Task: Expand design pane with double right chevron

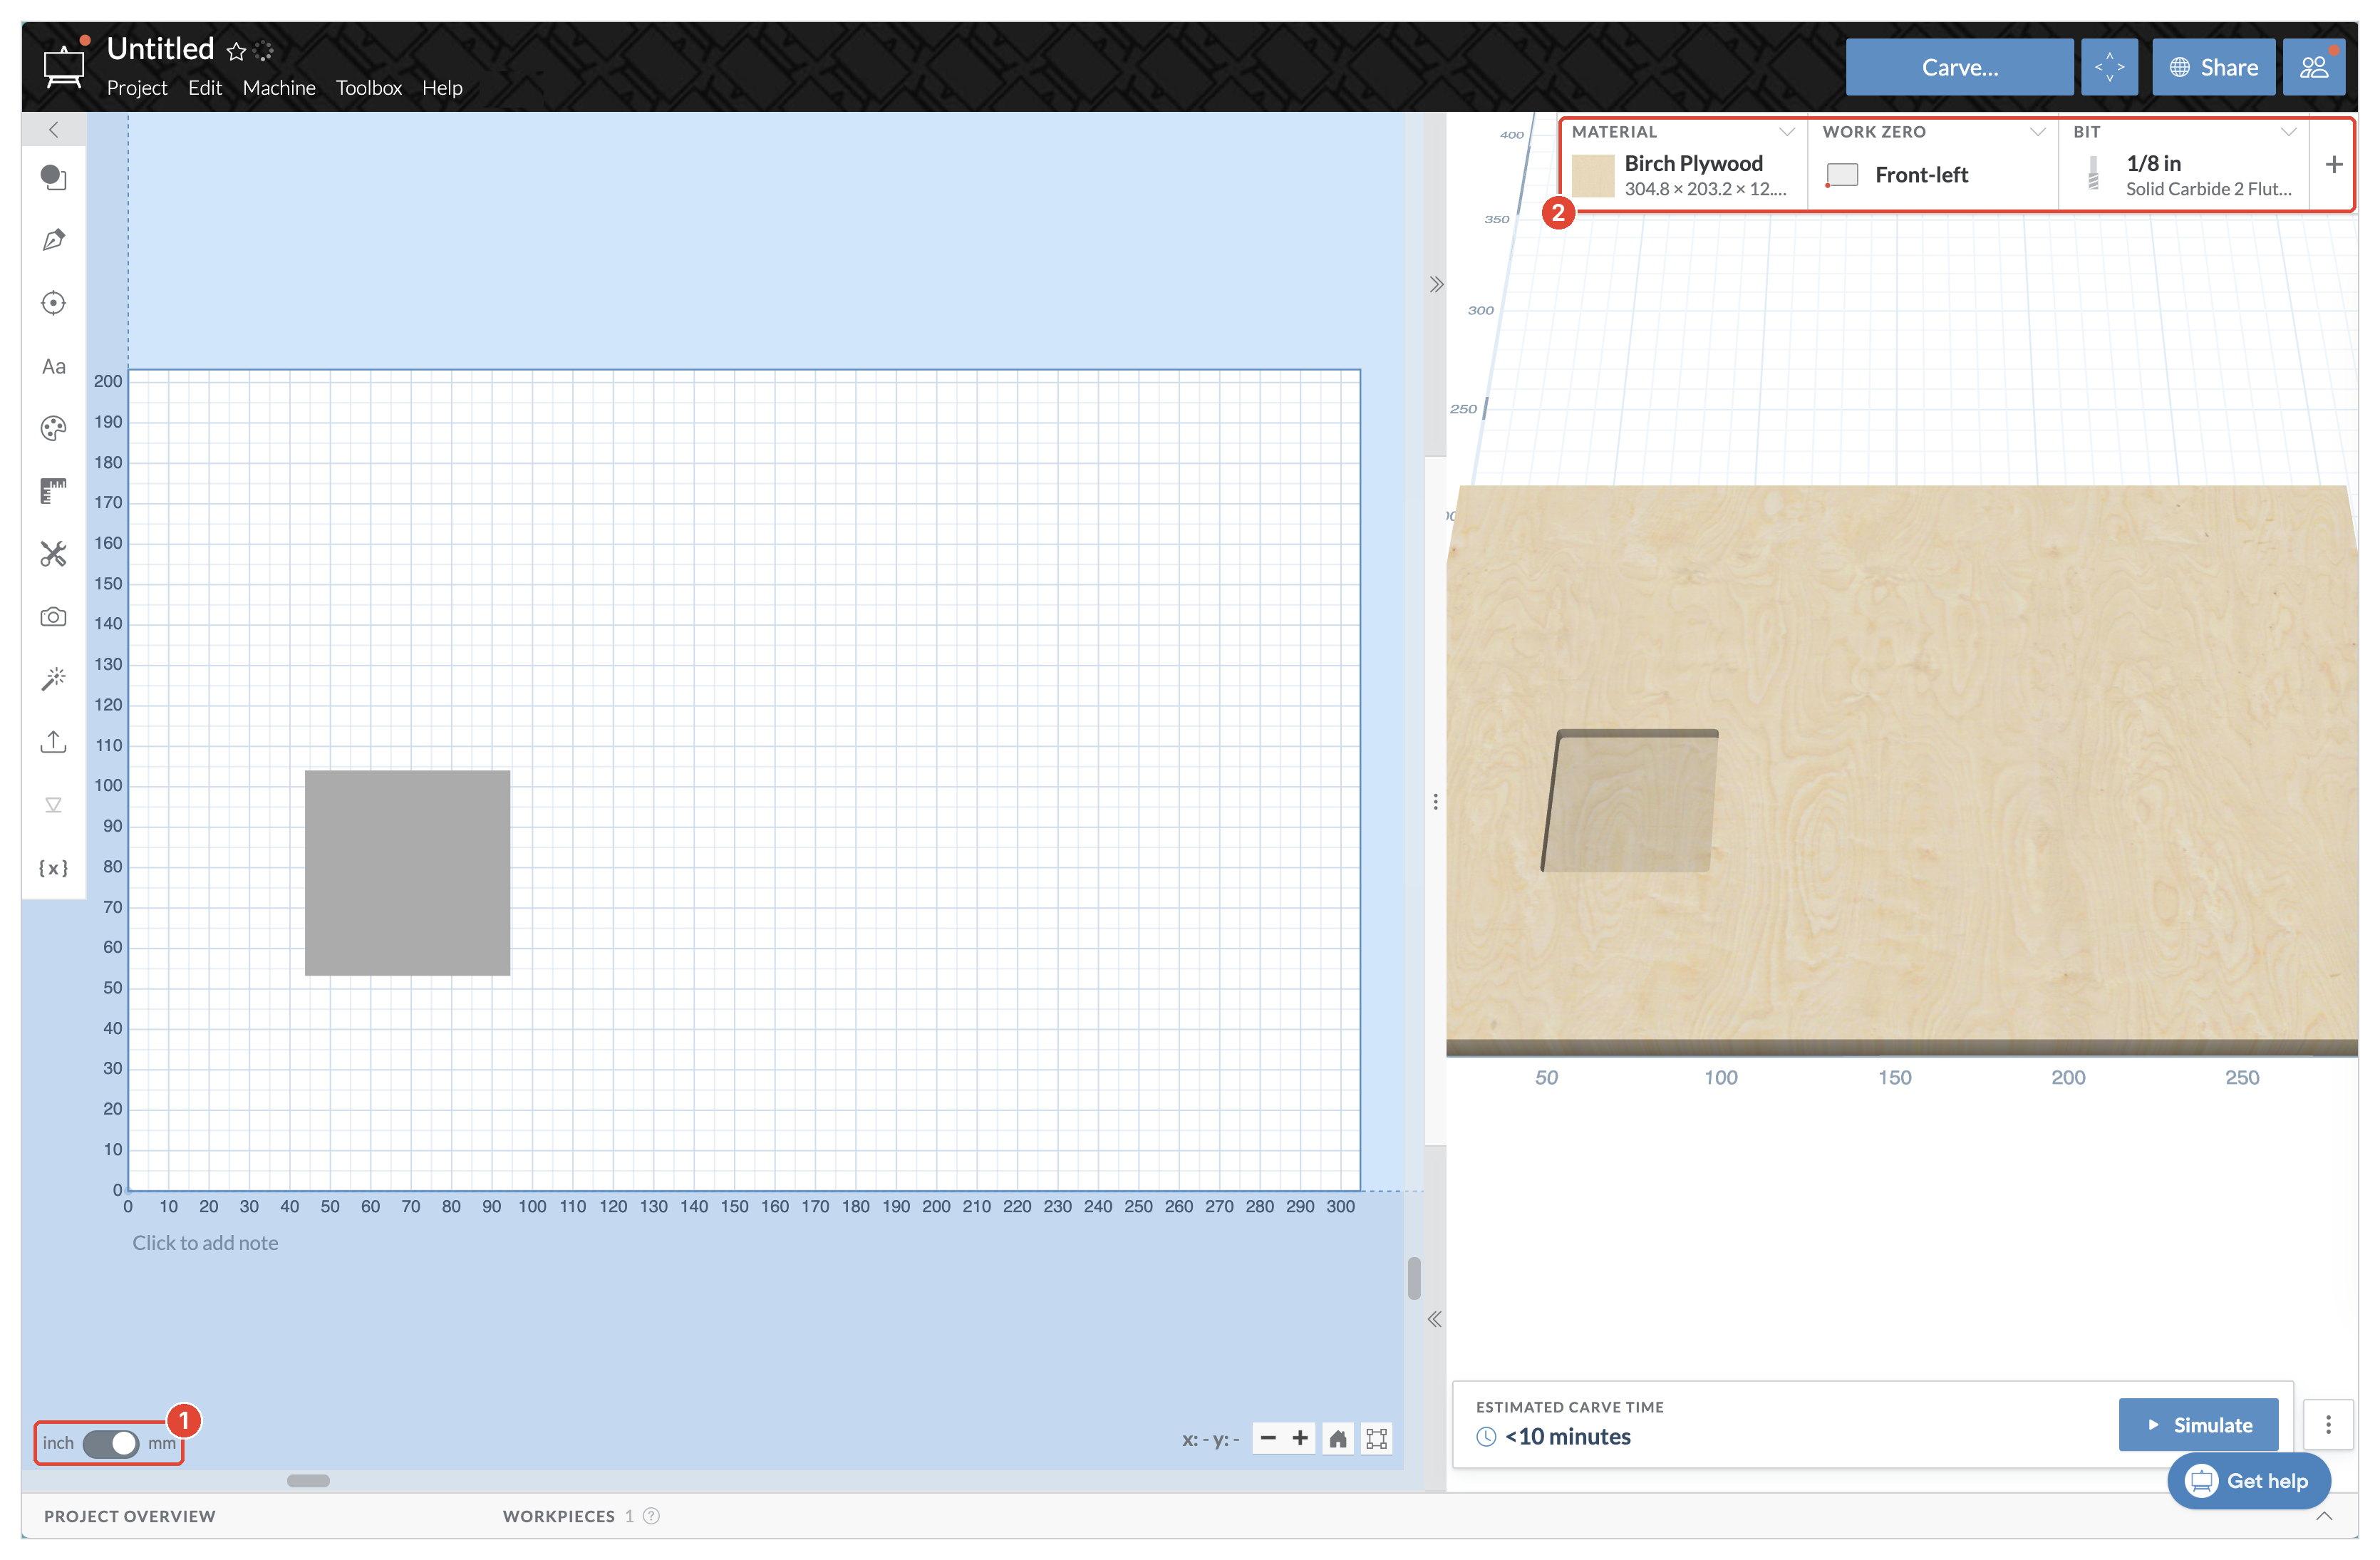Action: point(1436,285)
